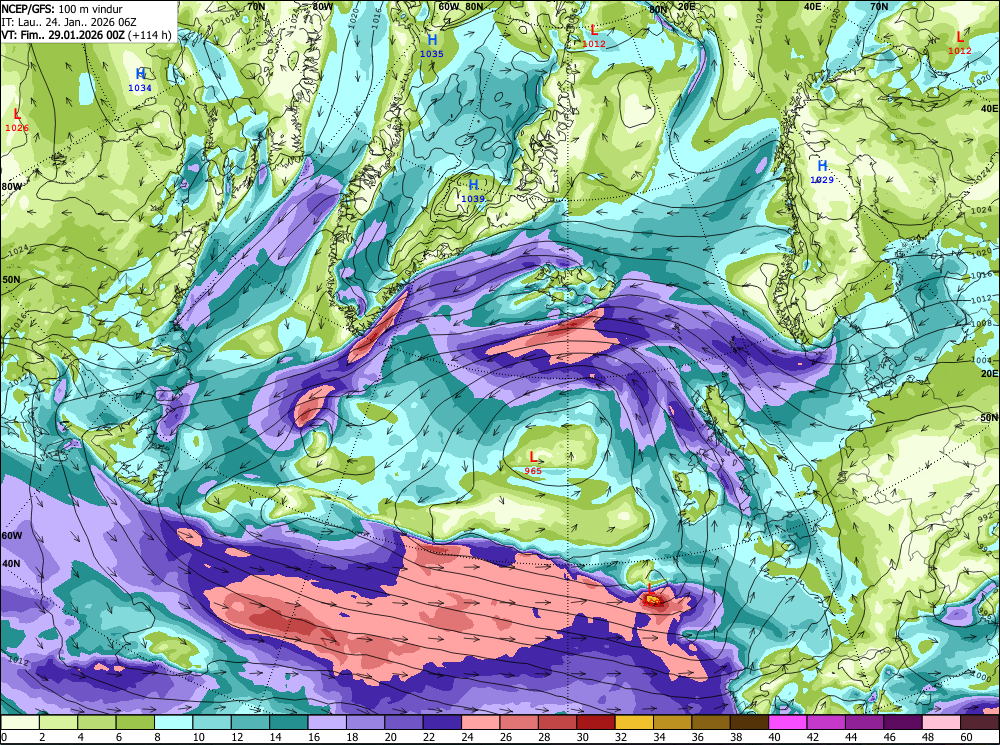
Task: Click the salmon legend swatch between 24 and 26
Action: pyautogui.click(x=481, y=722)
